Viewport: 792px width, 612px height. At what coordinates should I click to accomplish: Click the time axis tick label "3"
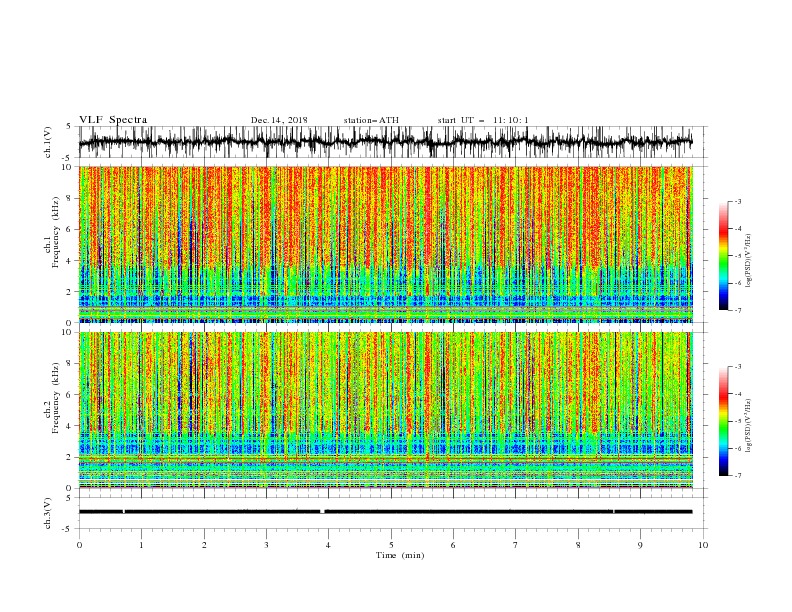[266, 545]
